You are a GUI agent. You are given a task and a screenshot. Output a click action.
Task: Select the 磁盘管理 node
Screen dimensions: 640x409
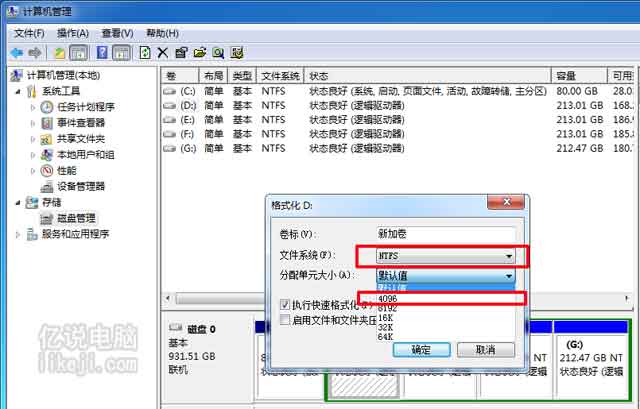(x=76, y=218)
